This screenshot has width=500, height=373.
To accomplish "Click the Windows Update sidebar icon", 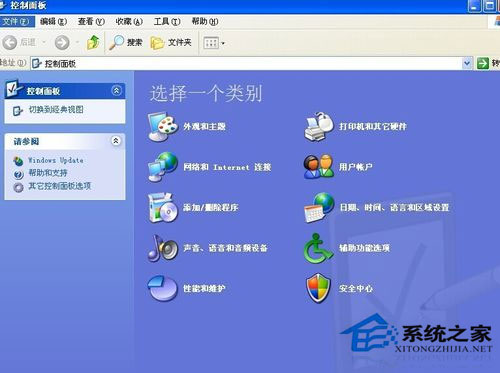I will click(x=18, y=161).
